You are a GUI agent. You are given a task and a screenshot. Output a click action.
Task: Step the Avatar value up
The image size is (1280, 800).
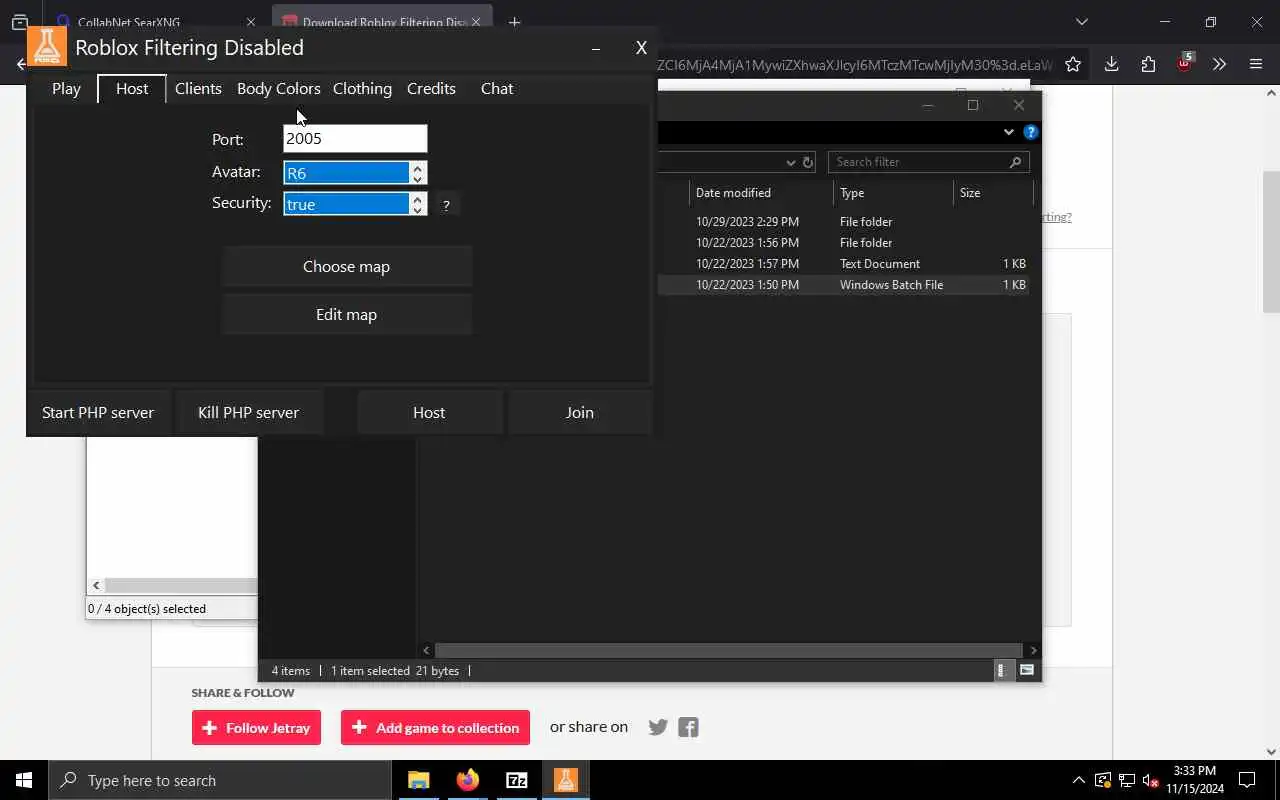tap(418, 167)
